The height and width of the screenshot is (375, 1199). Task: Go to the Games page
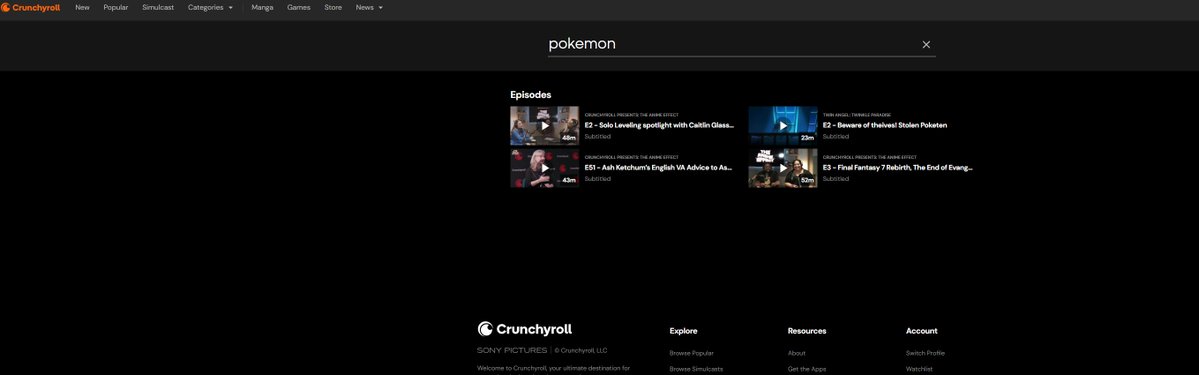(299, 8)
